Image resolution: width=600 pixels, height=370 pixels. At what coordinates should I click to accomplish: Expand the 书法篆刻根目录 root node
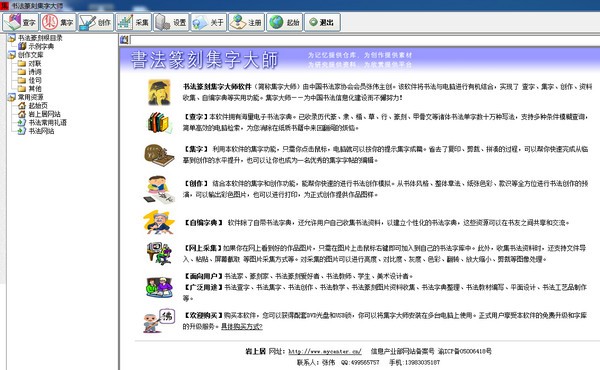coord(11,38)
